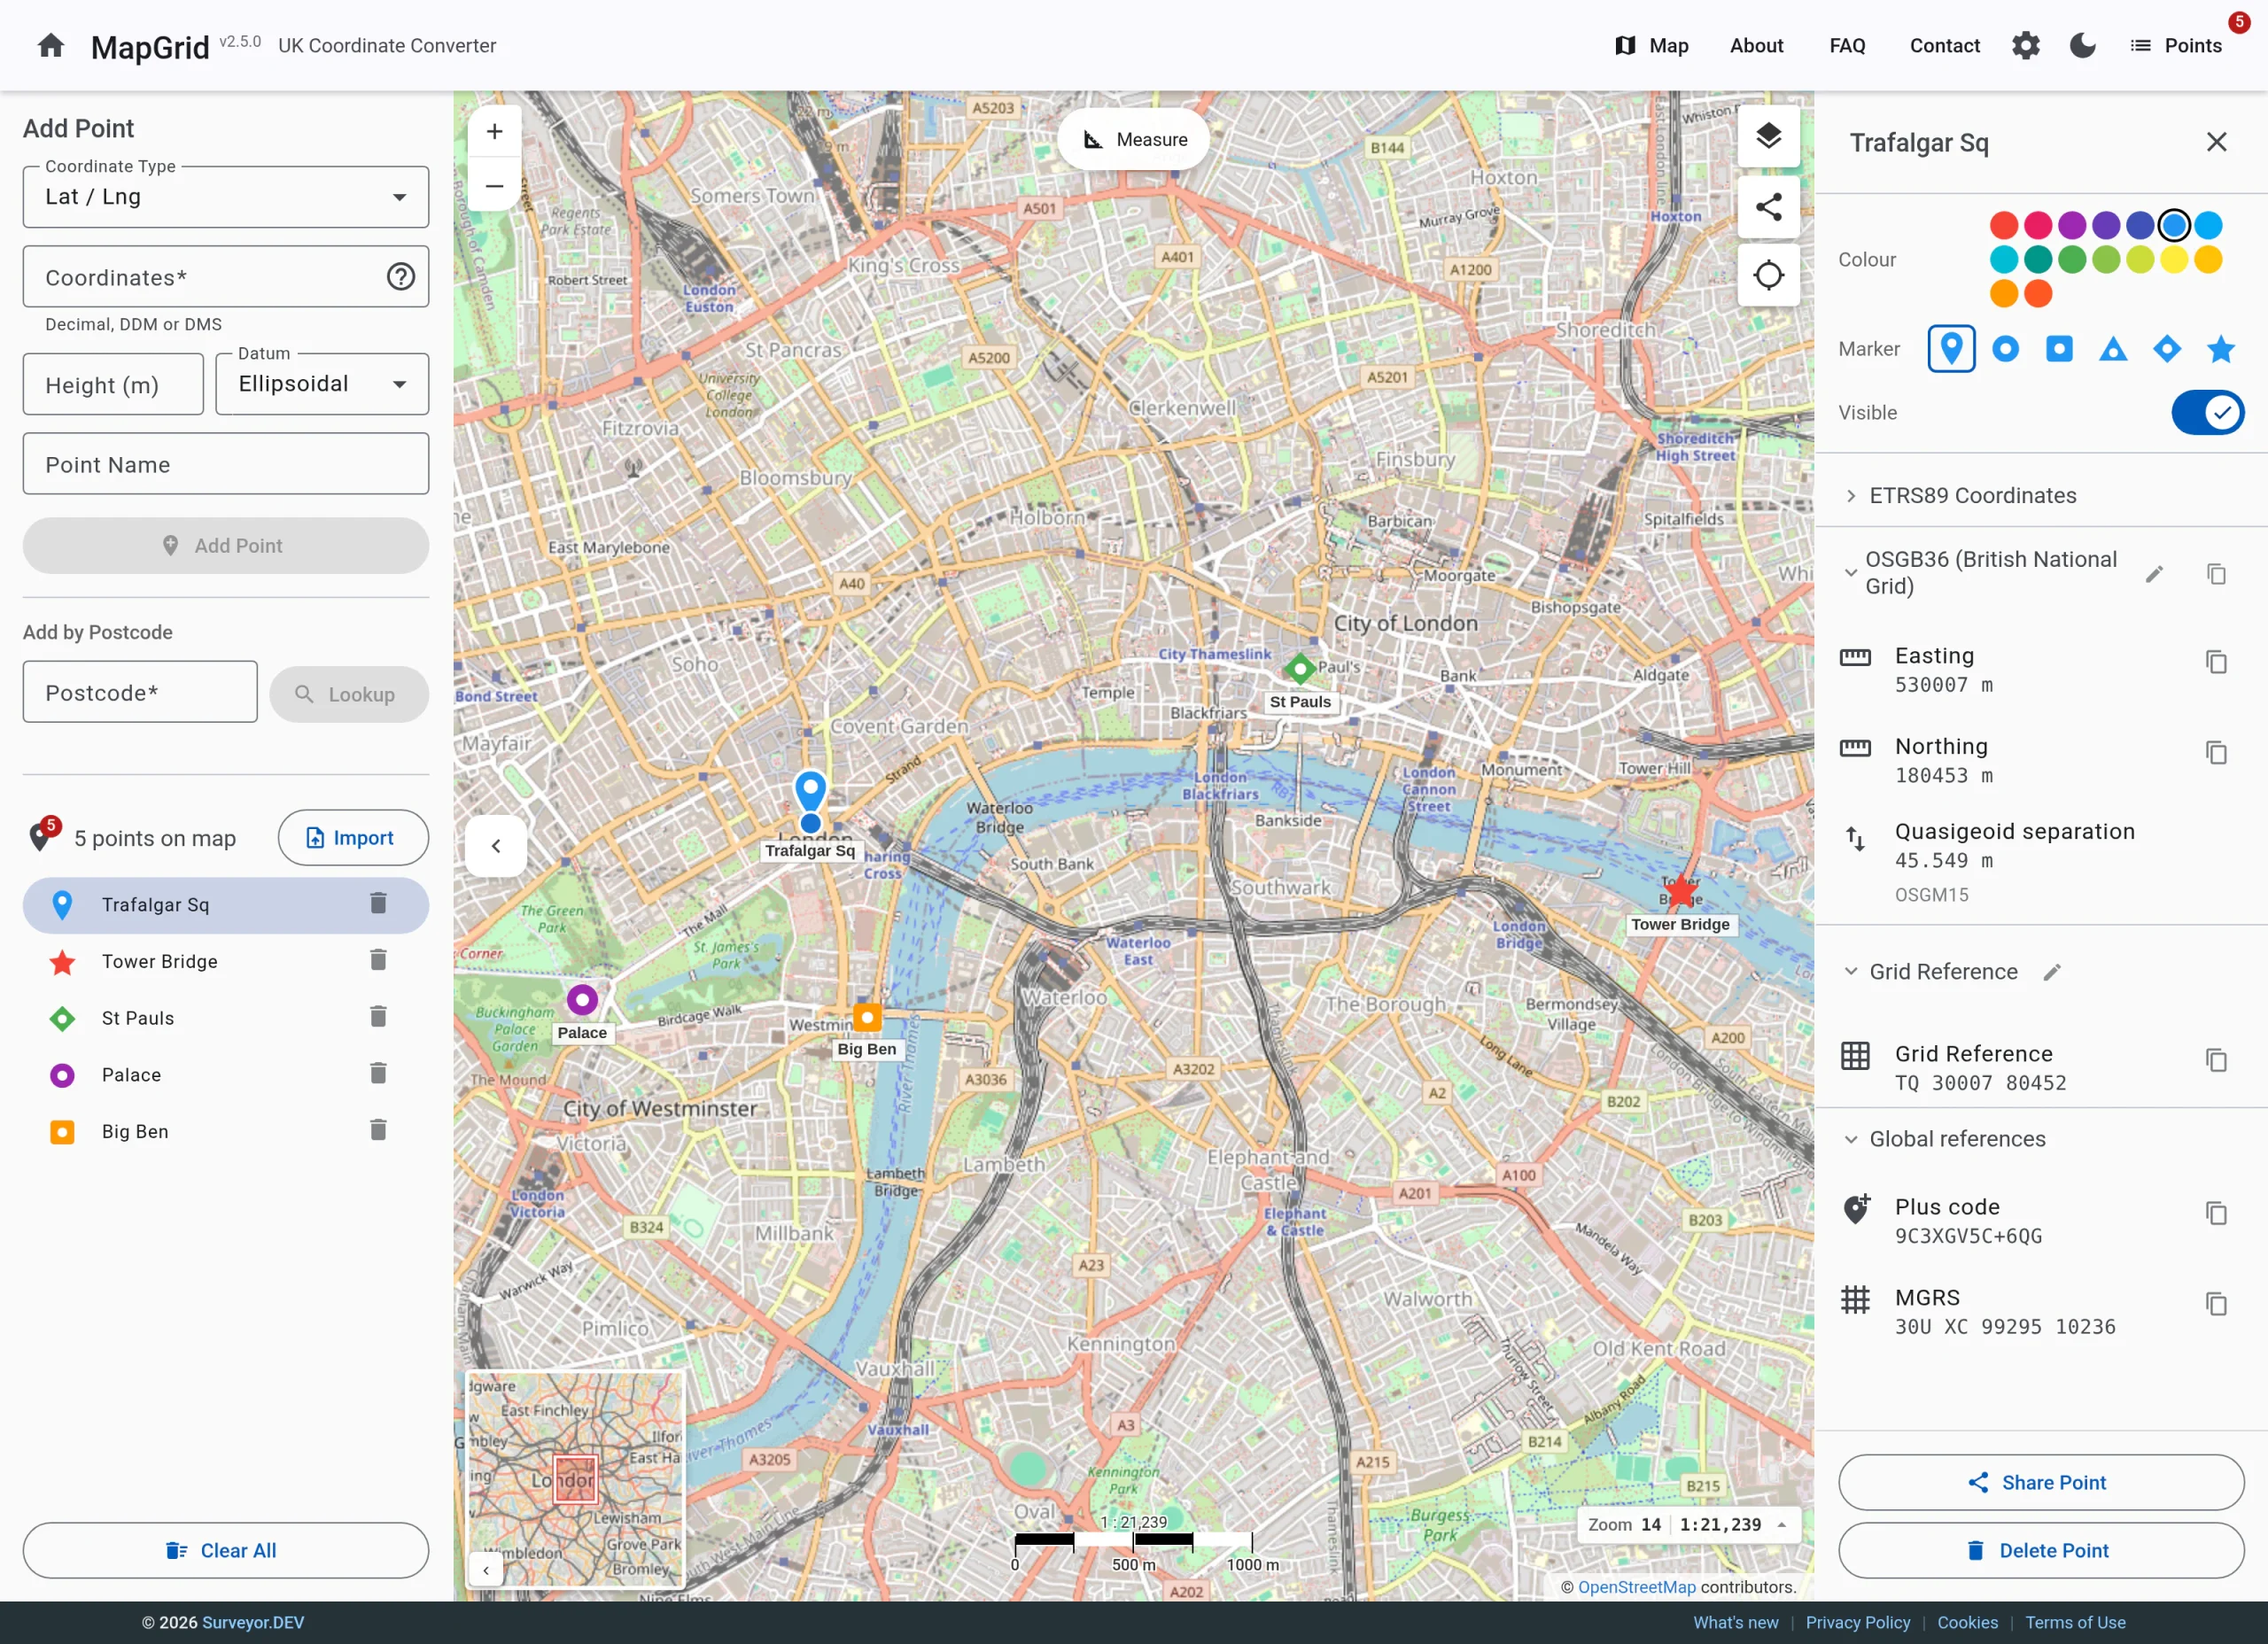
Task: Click the Share Point button
Action: (2040, 1482)
